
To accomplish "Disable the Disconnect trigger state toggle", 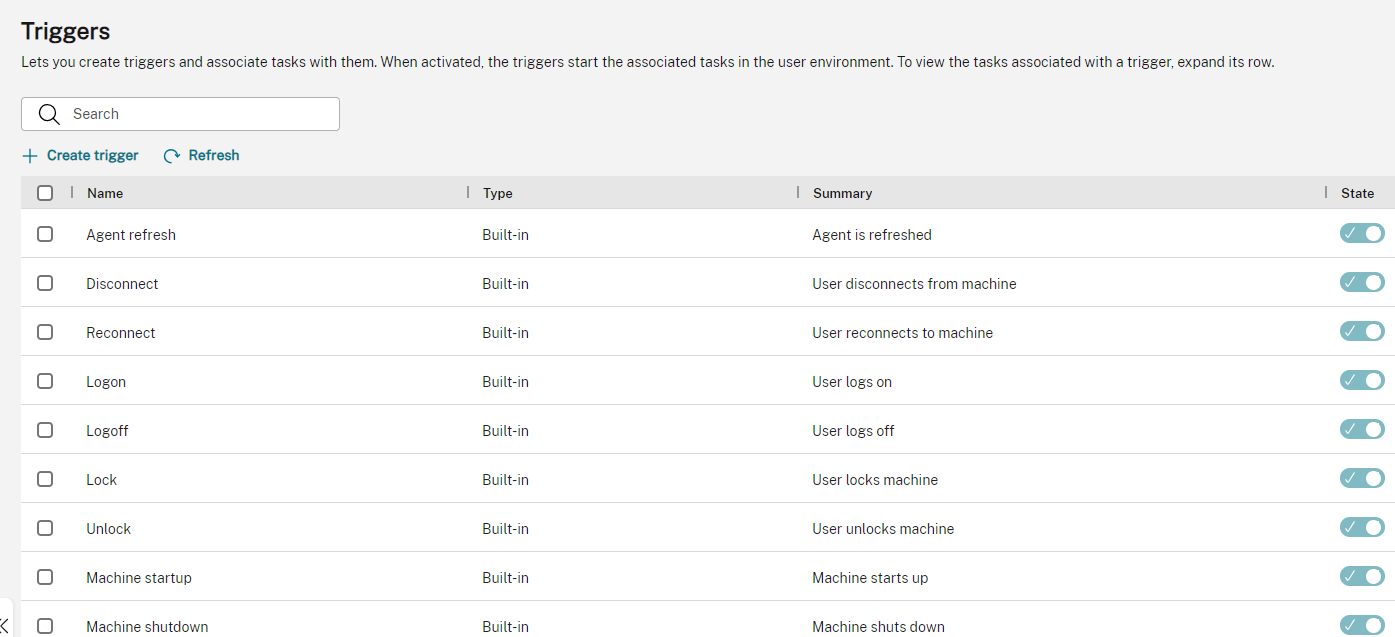I will (1361, 283).
